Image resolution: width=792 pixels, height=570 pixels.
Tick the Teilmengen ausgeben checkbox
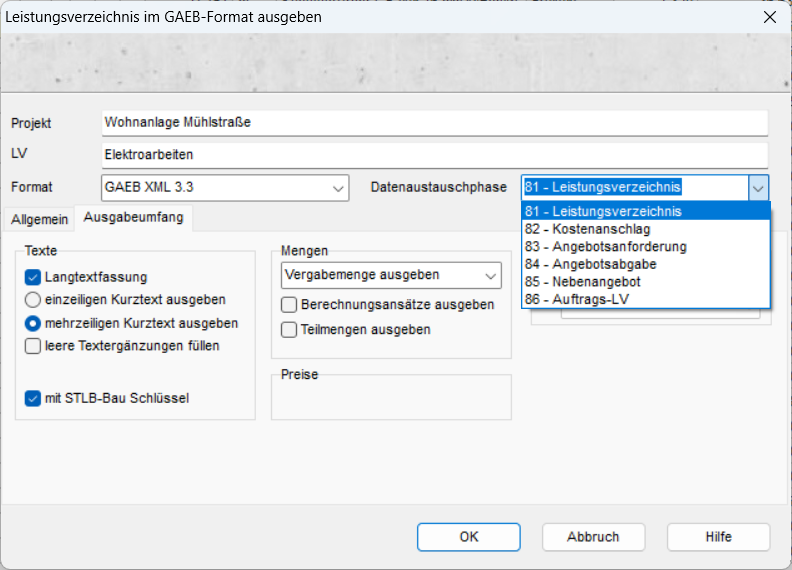pyautogui.click(x=289, y=329)
